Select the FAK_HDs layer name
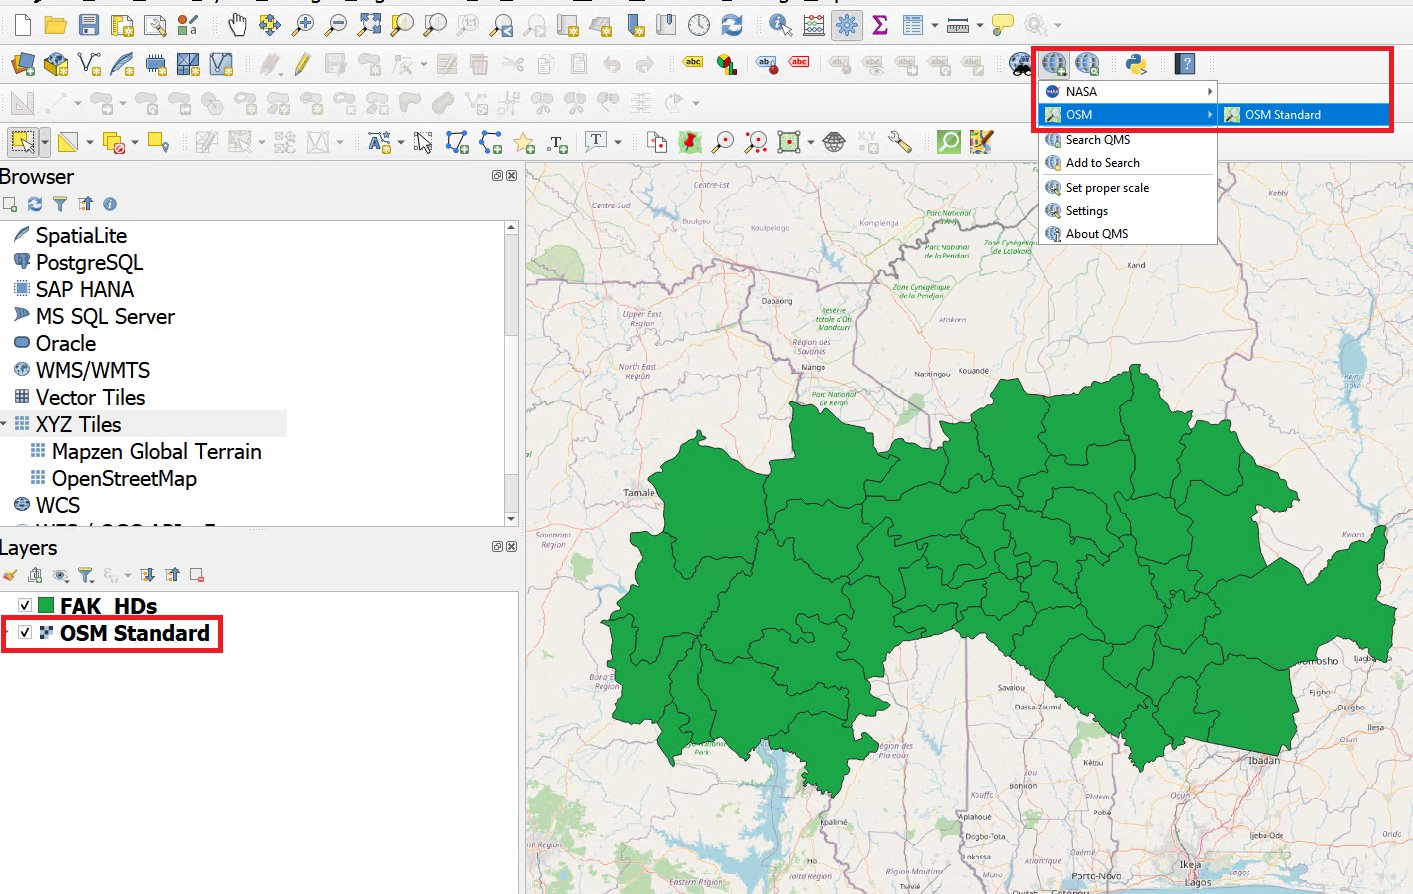1413x894 pixels. point(108,606)
